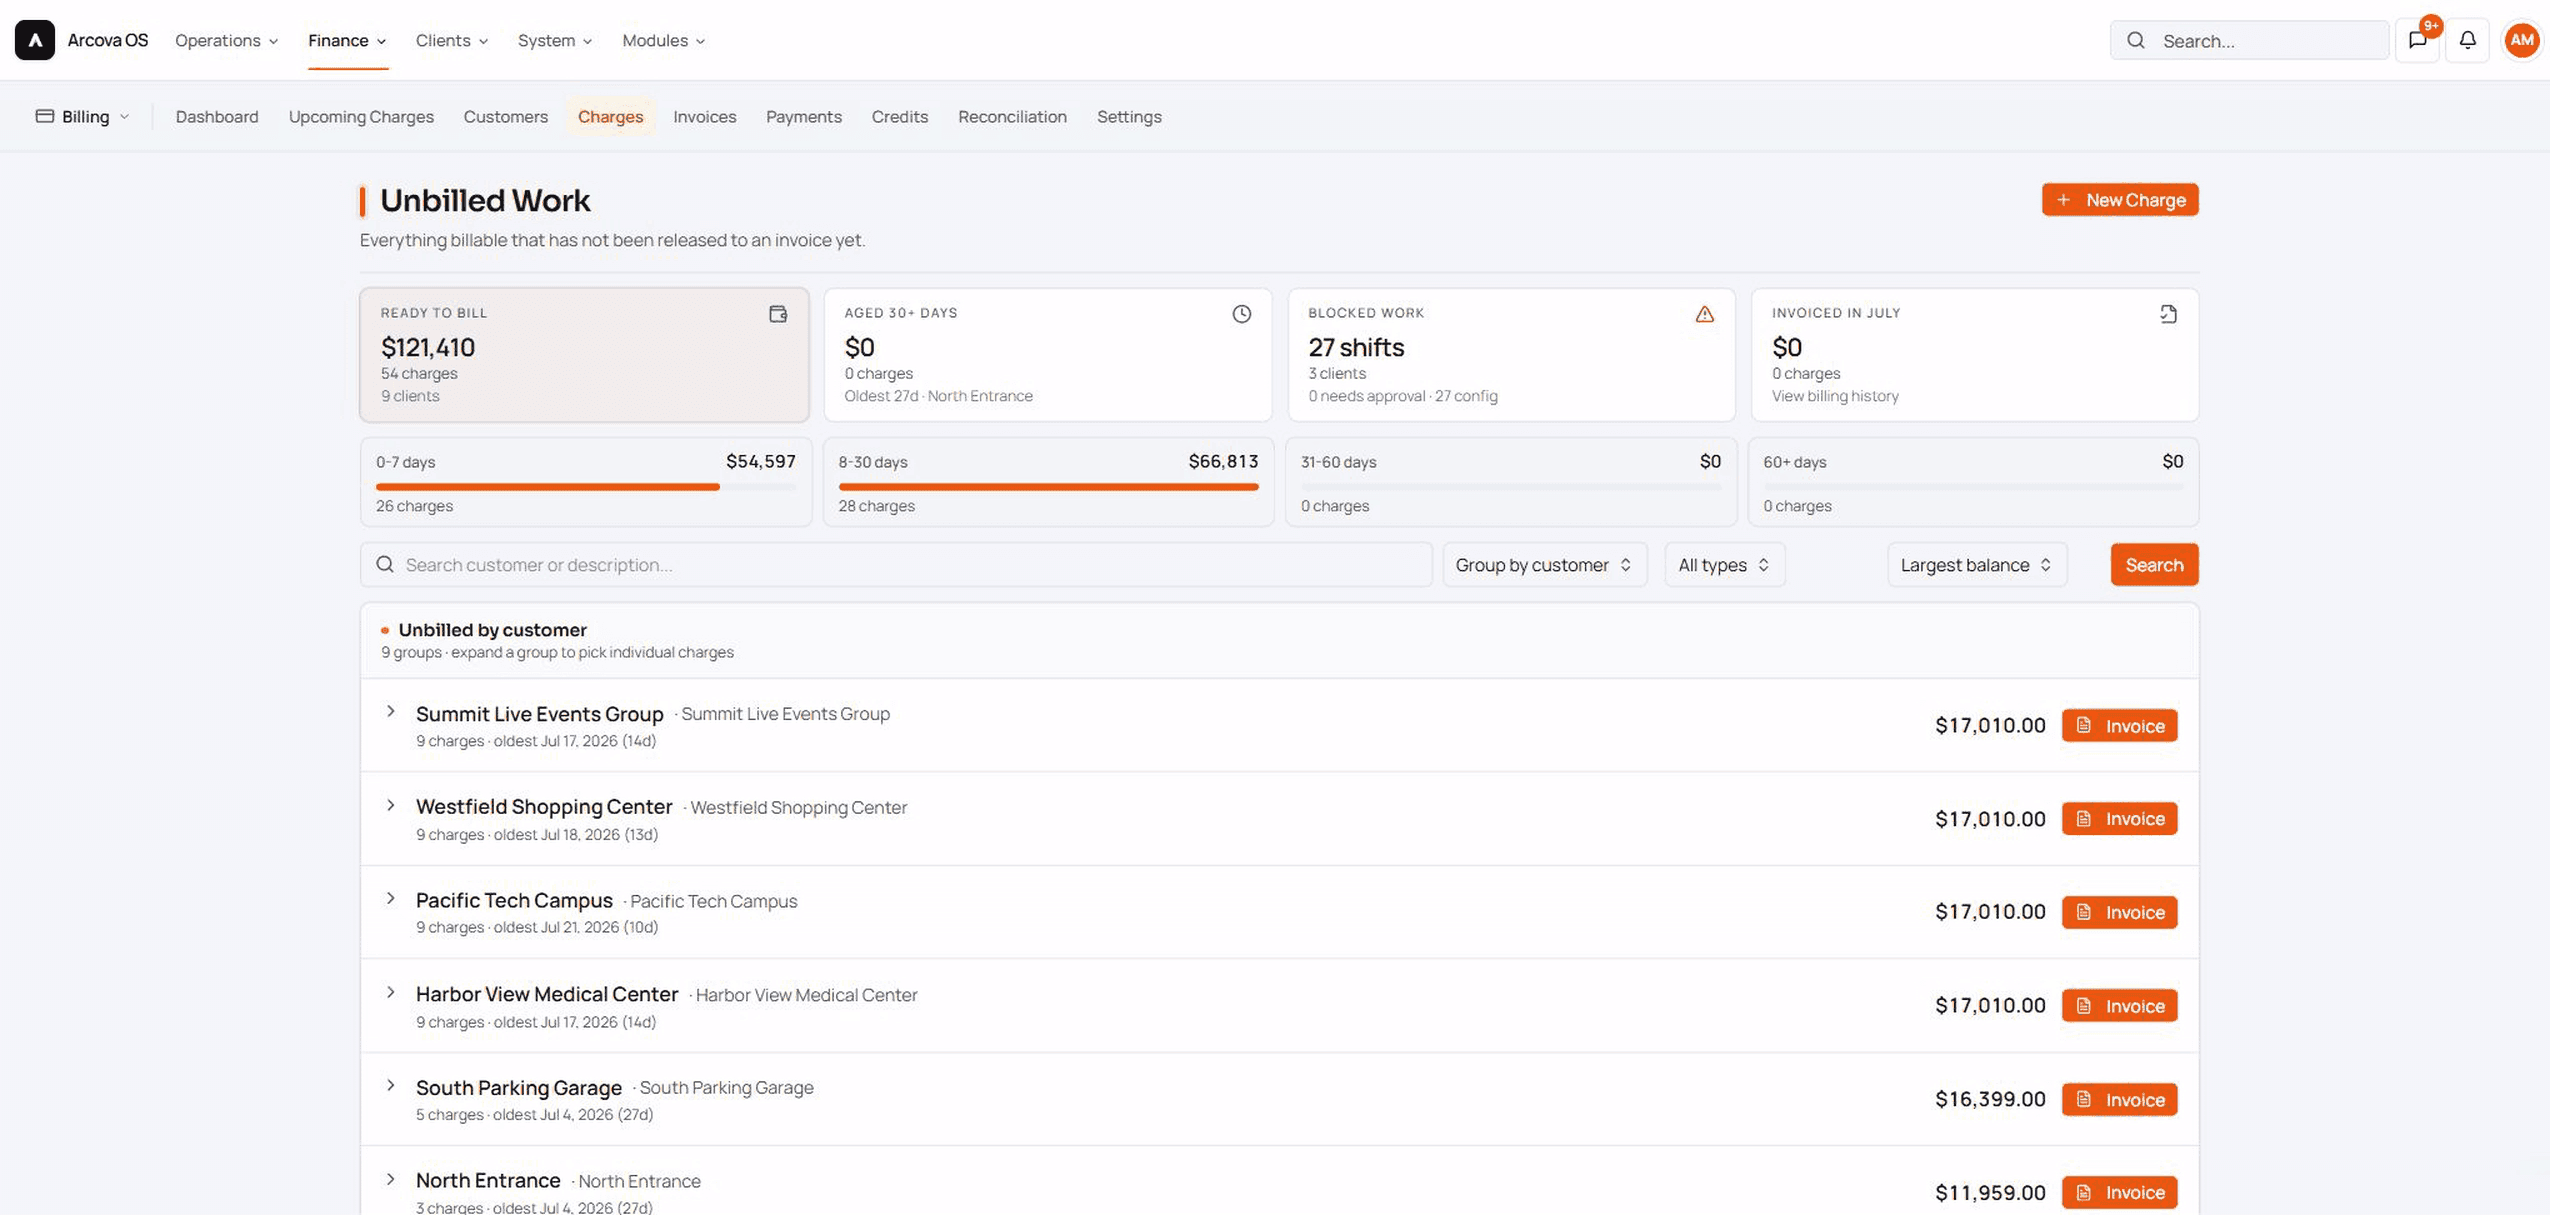Open the Billing section switcher
Viewport: 2550px width, 1215px height.
tap(83, 116)
